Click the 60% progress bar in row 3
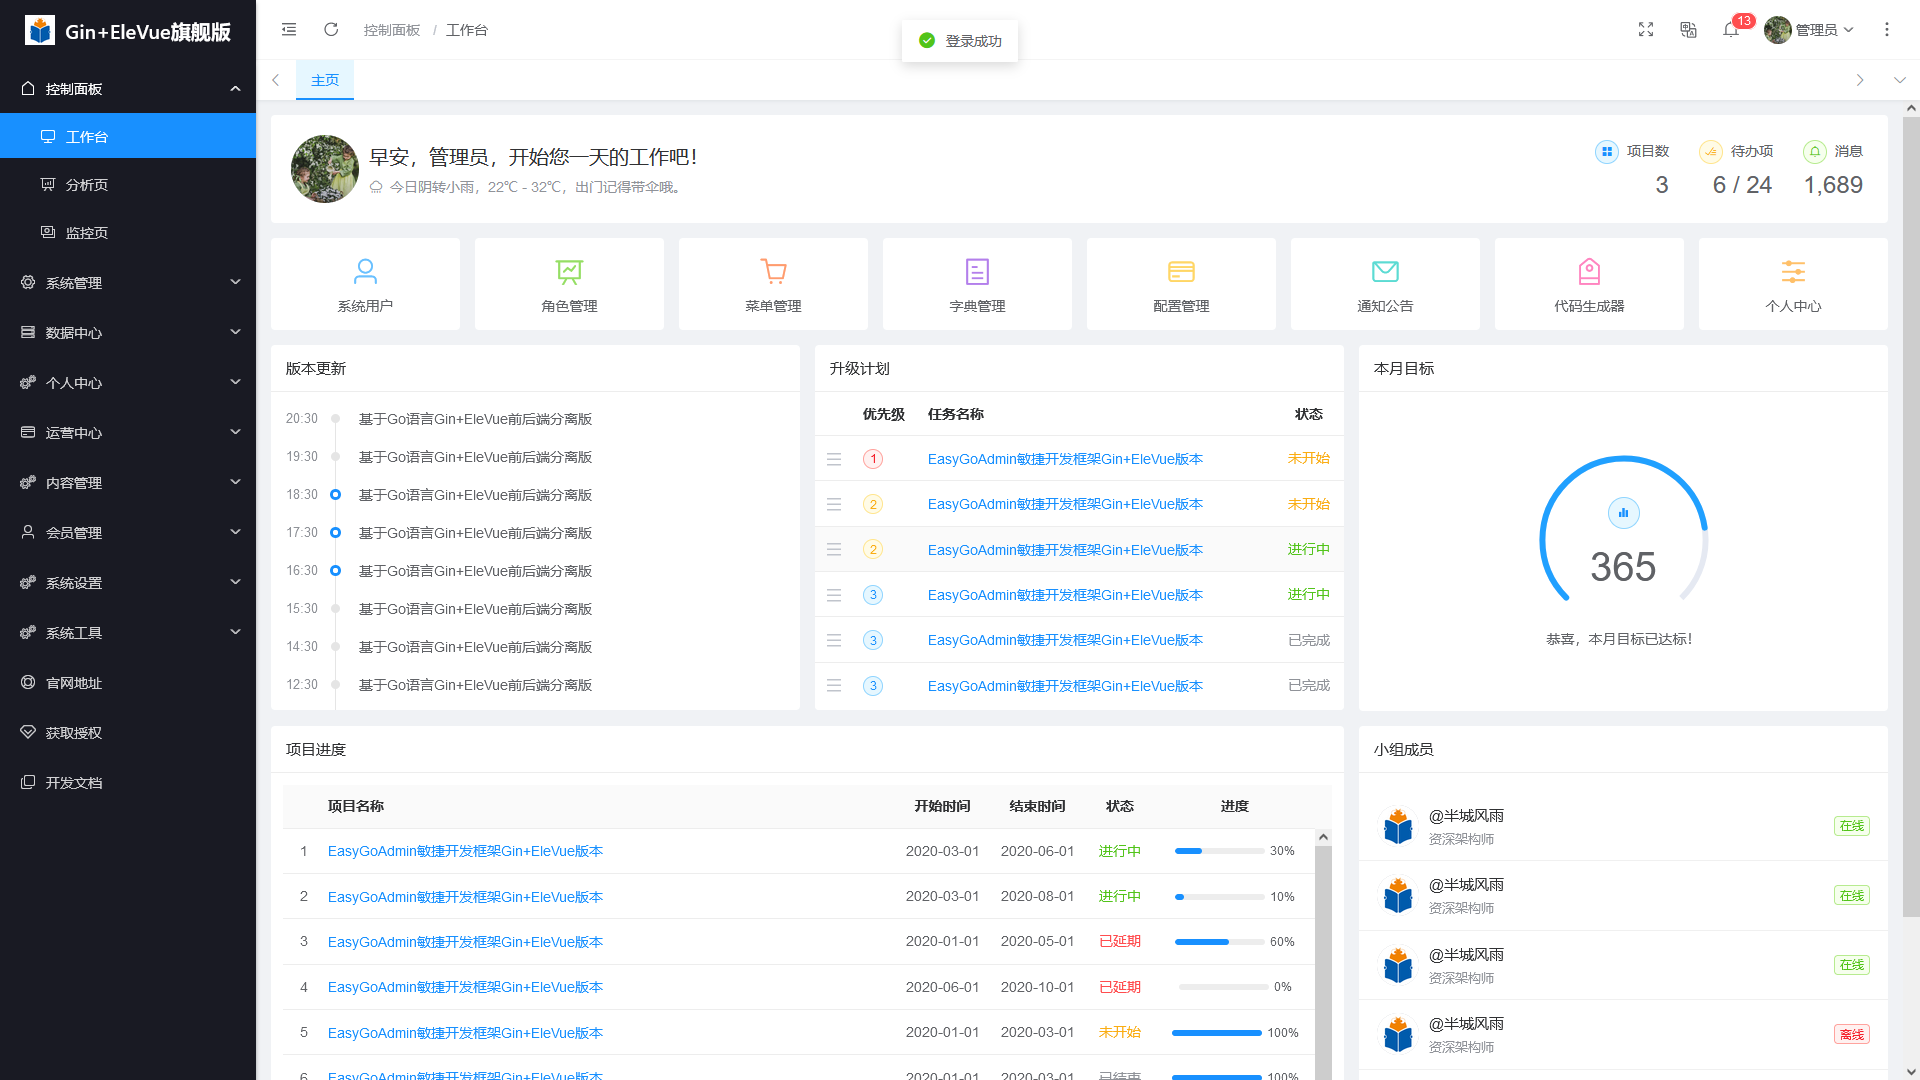 pyautogui.click(x=1219, y=942)
